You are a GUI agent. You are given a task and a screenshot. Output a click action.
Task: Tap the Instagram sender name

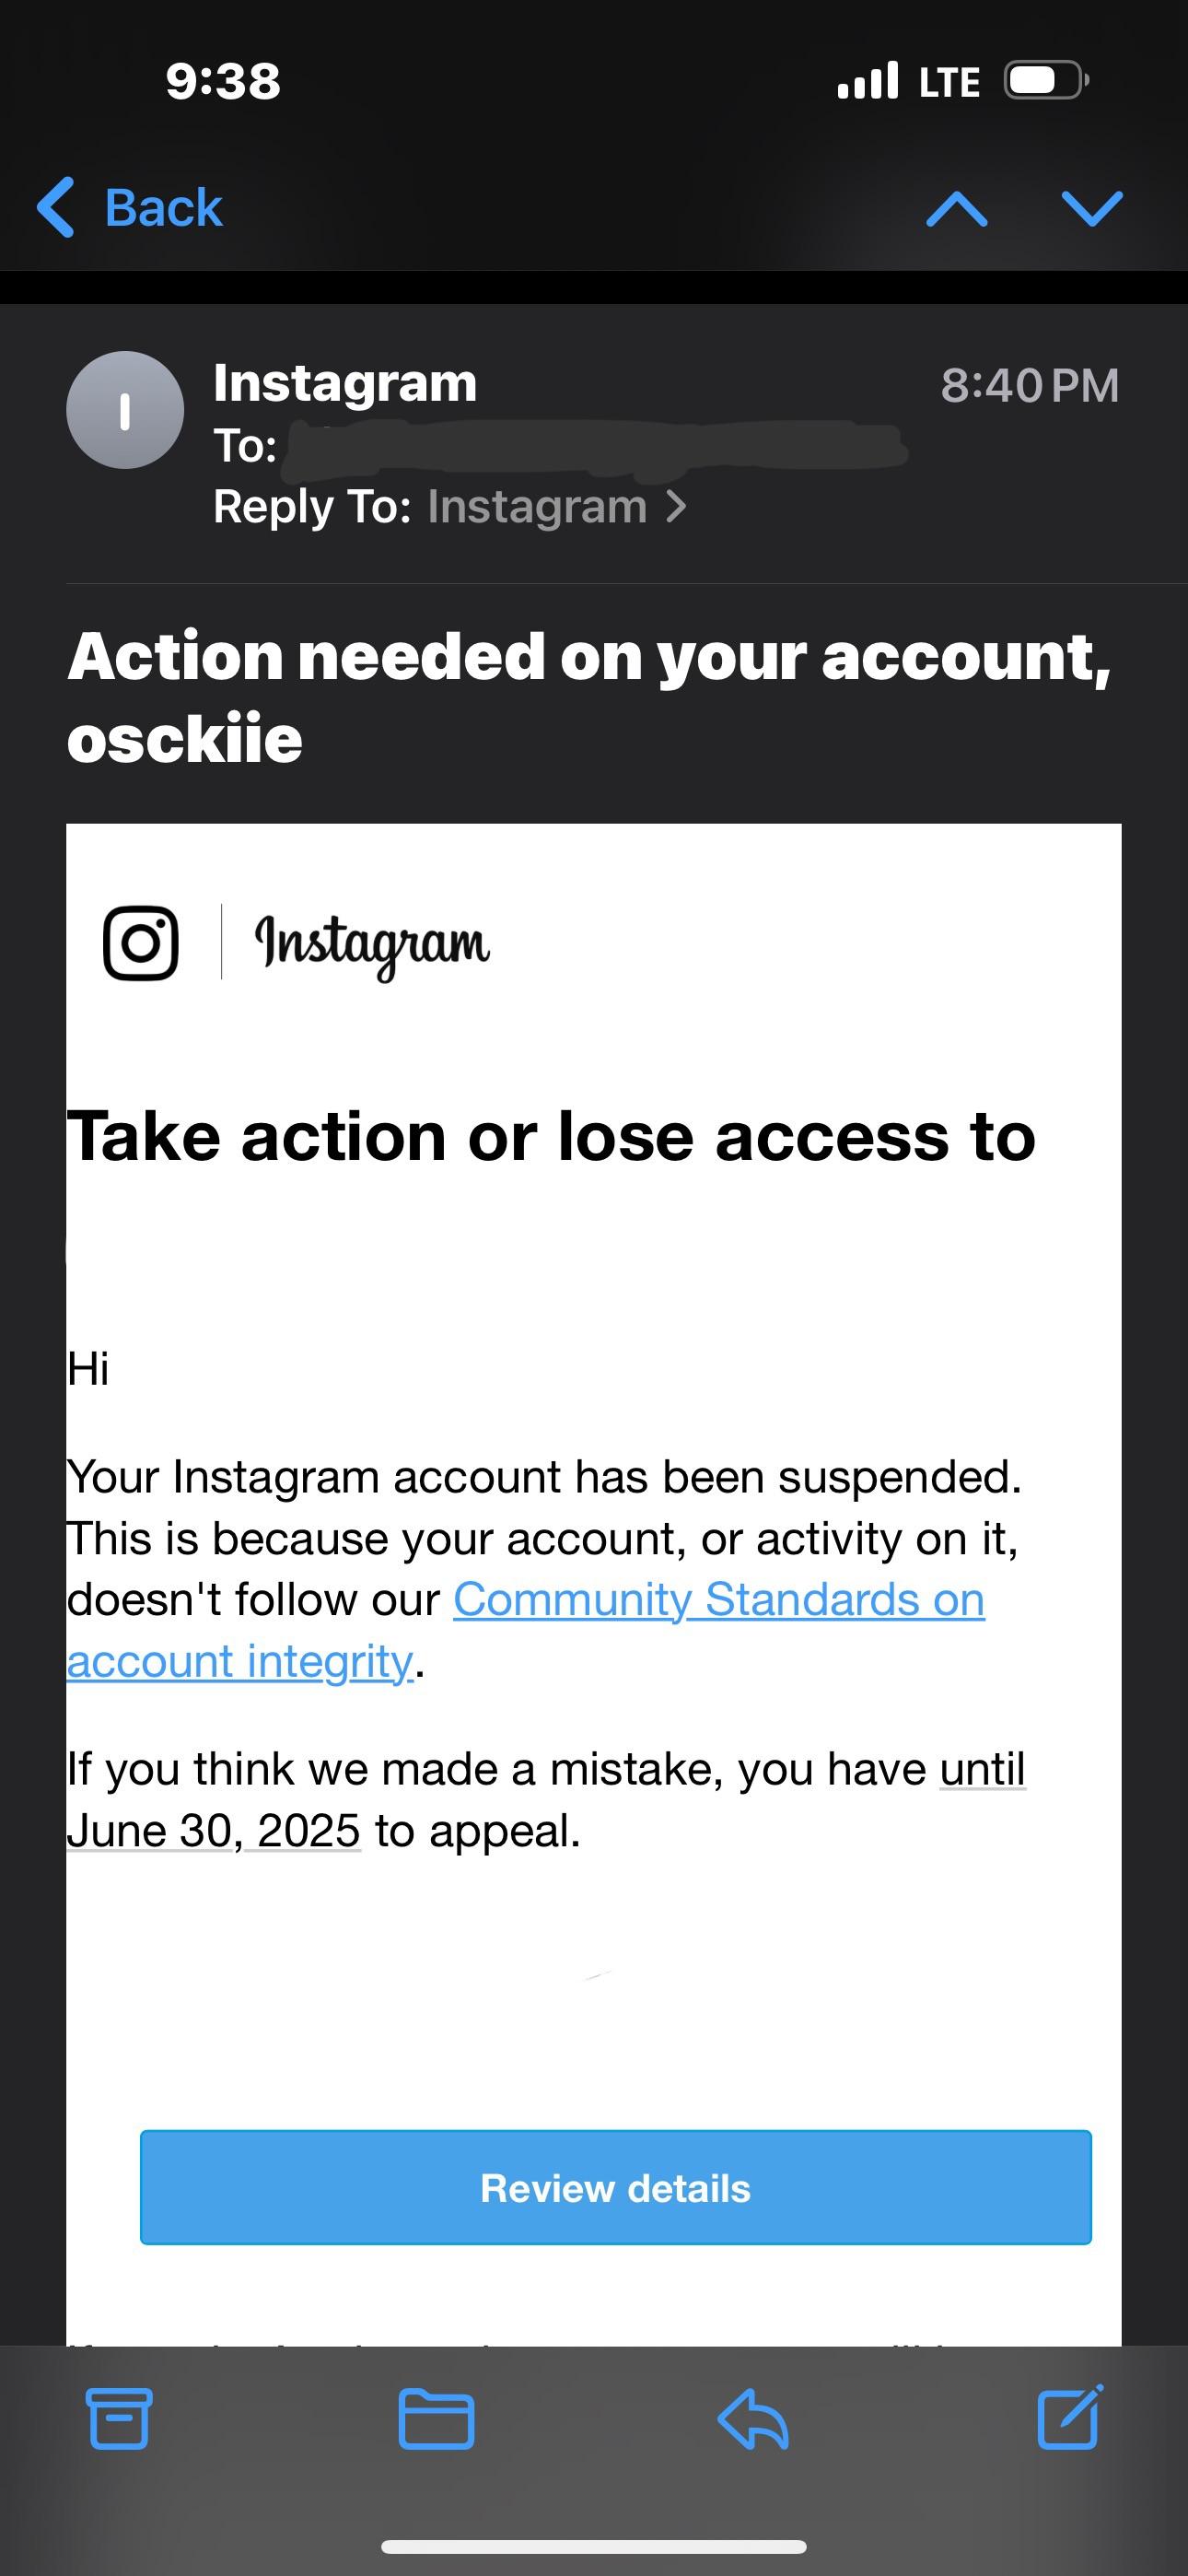tap(345, 383)
